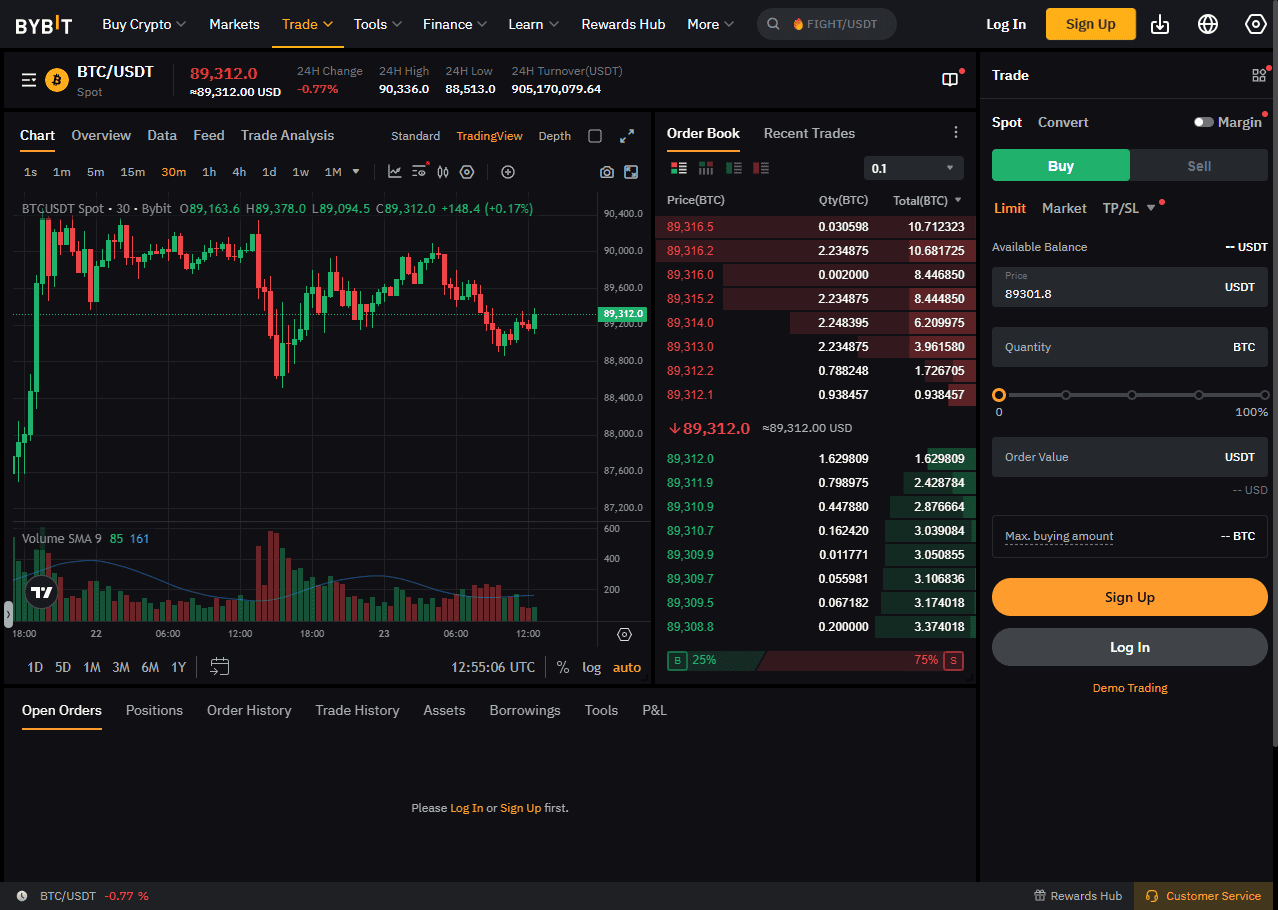Open the language selector globe icon
This screenshot has width=1278, height=910.
[x=1207, y=23]
